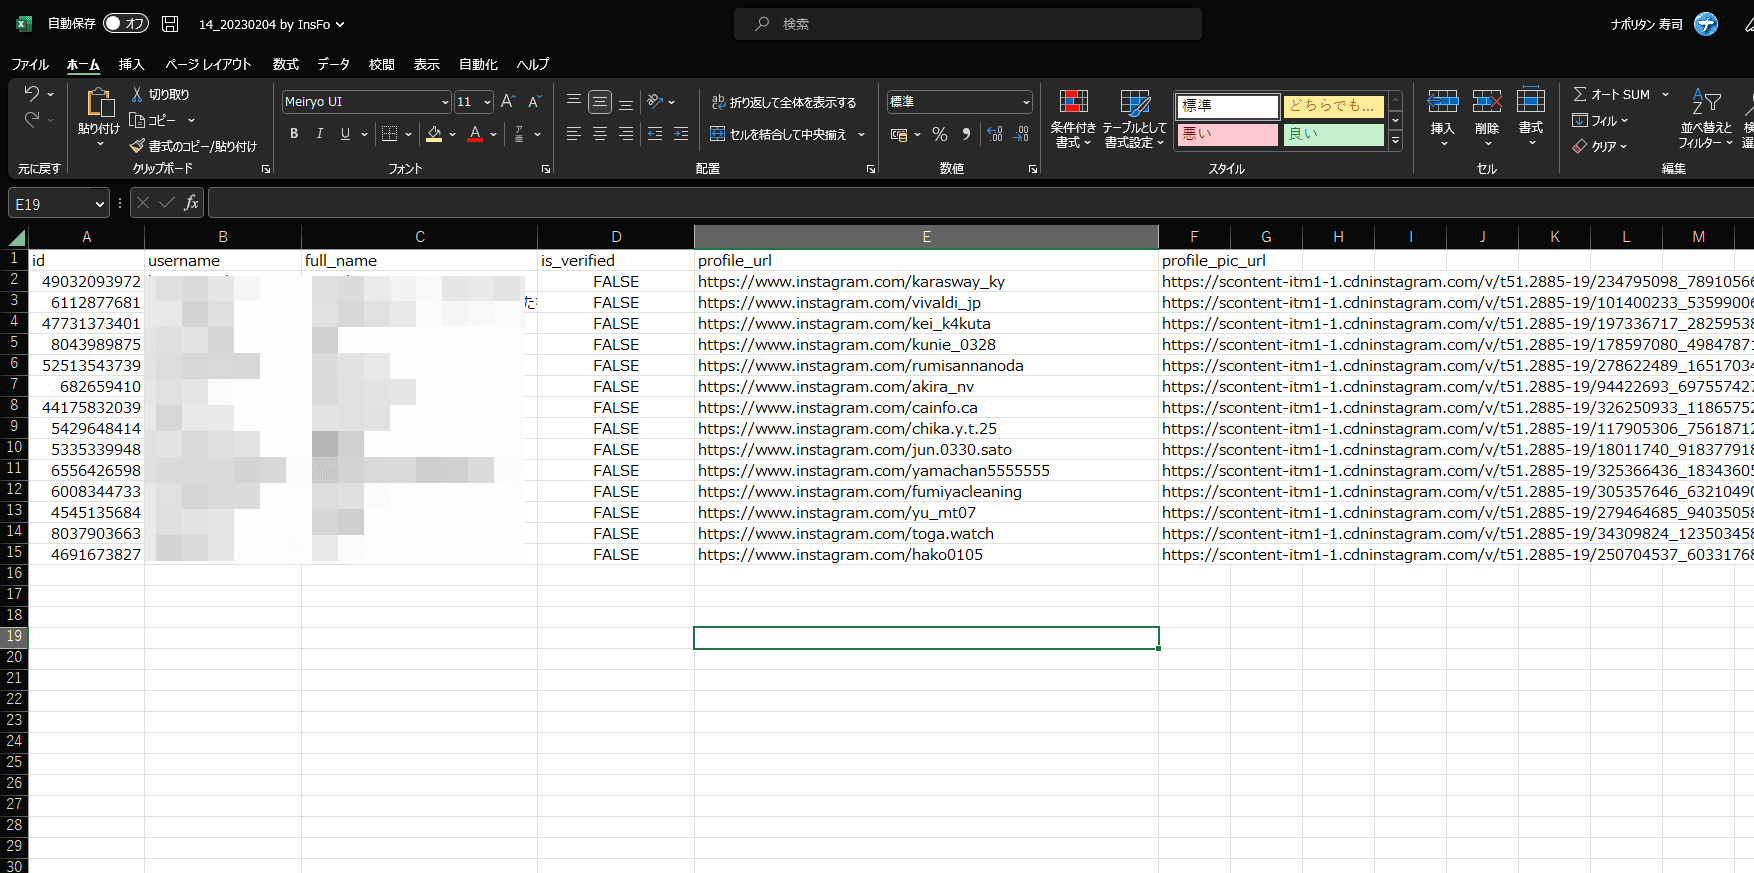Viewport: 1754px width, 873px height.
Task: Apply the Bad (悪い) cell style
Action: [x=1228, y=134]
